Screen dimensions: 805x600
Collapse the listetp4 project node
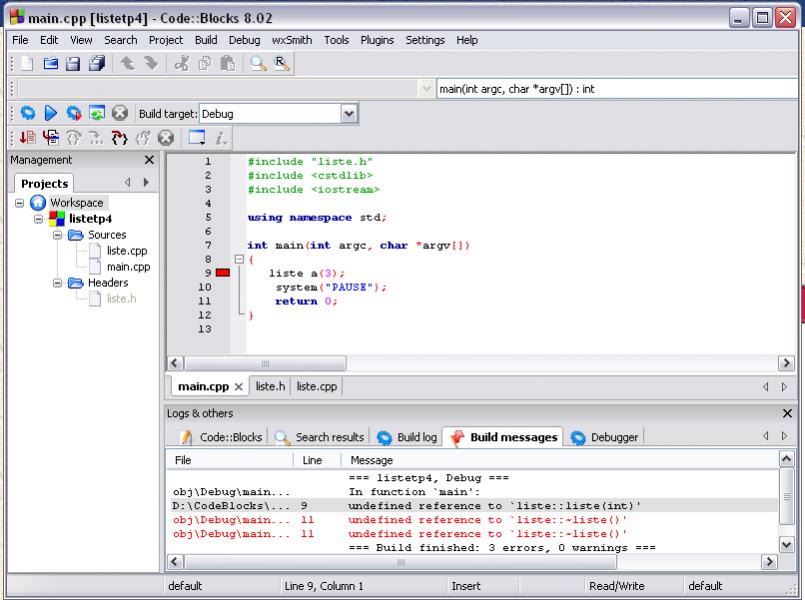click(39, 219)
